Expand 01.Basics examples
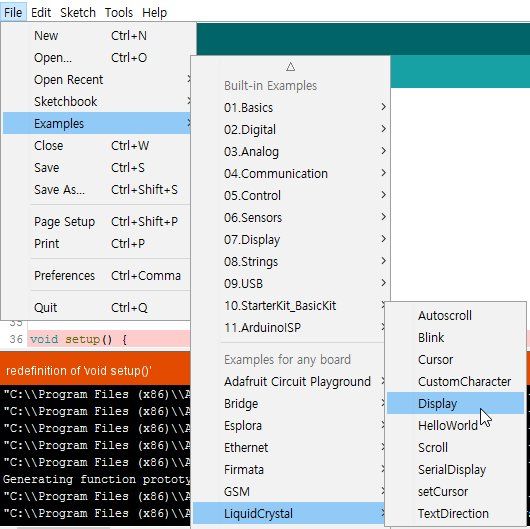Image resolution: width=530 pixels, height=529 pixels. [291, 107]
